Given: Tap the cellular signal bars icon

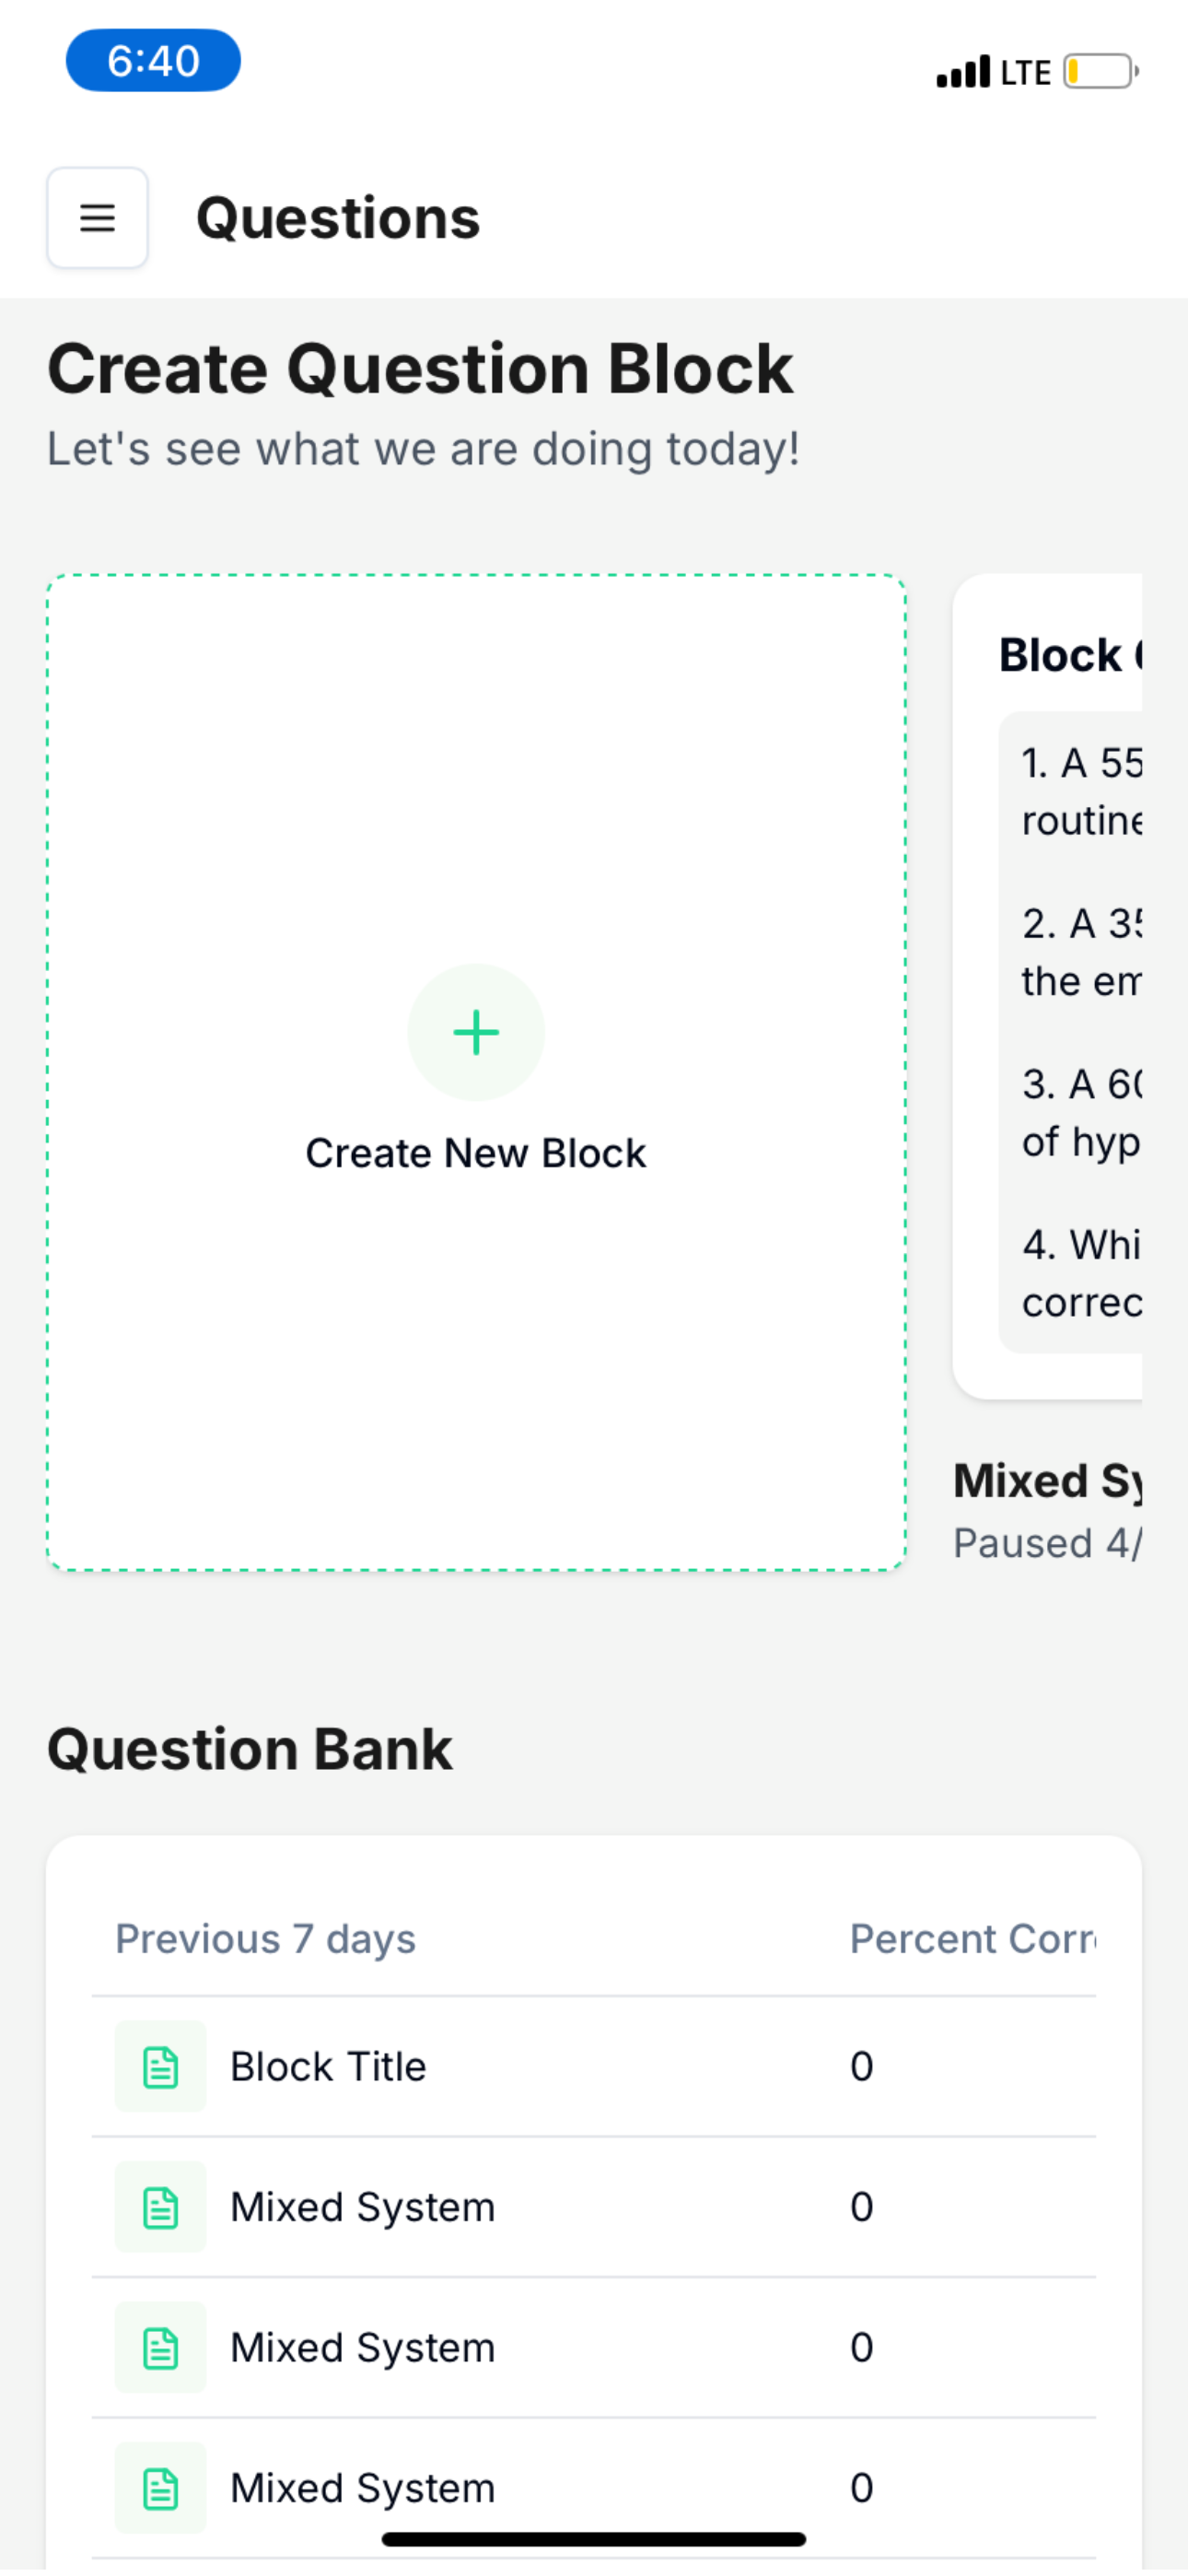Looking at the screenshot, I should coord(963,72).
